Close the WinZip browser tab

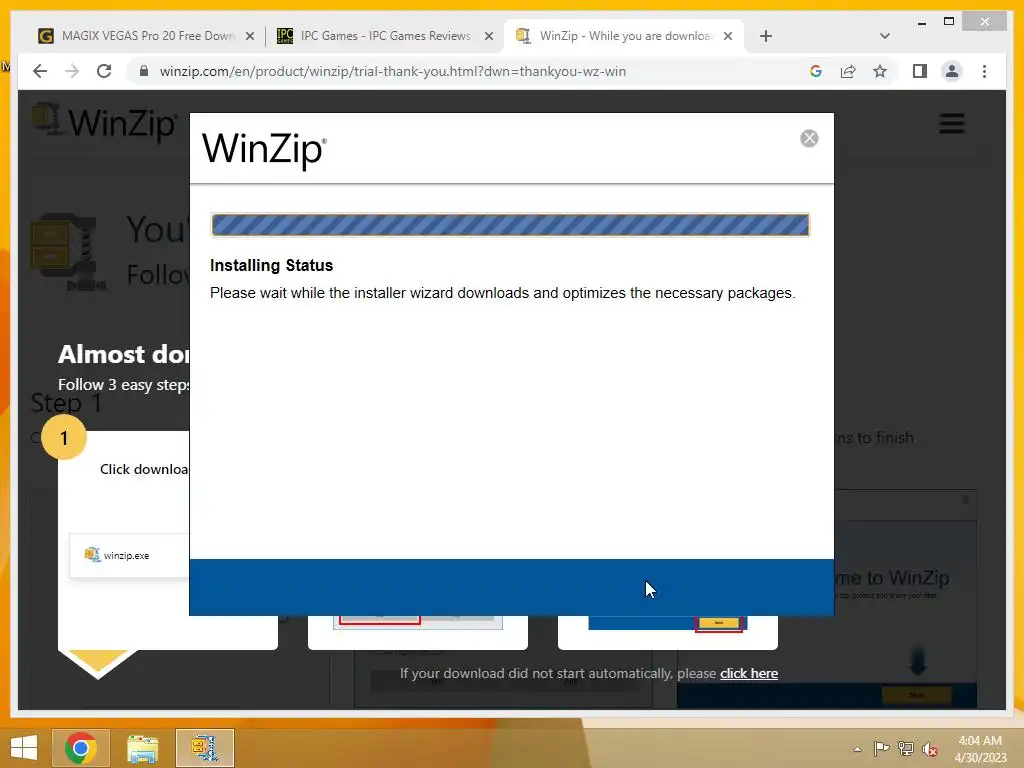[x=728, y=37]
